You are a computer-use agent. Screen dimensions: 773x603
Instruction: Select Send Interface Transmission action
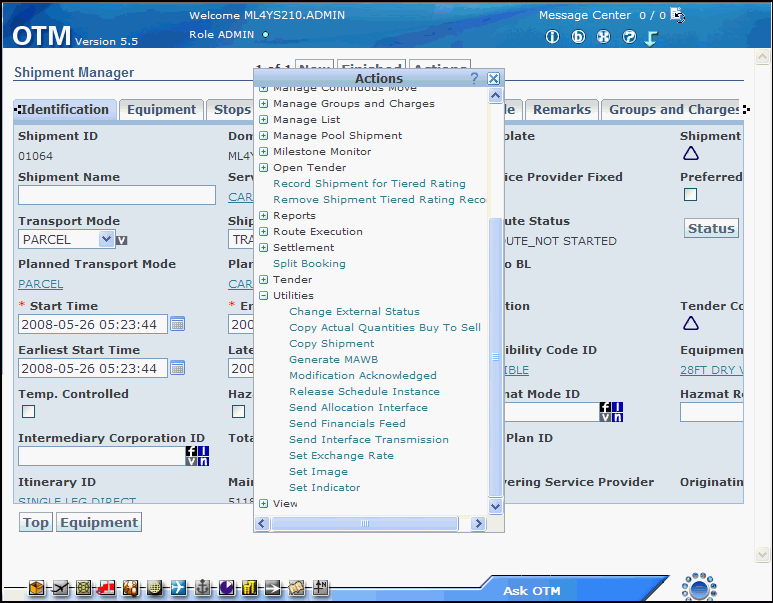point(369,439)
